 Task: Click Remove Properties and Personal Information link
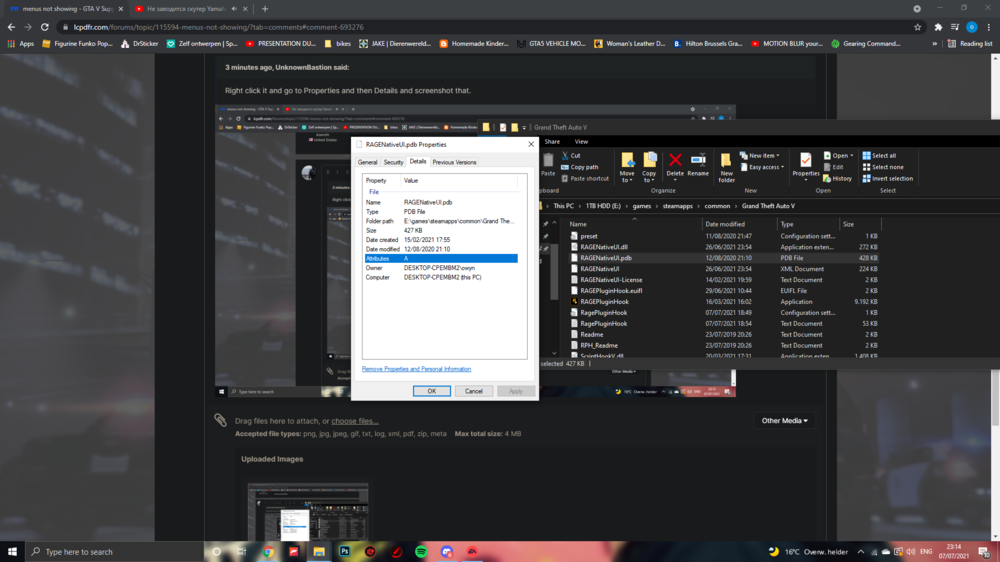pyautogui.click(x=416, y=369)
